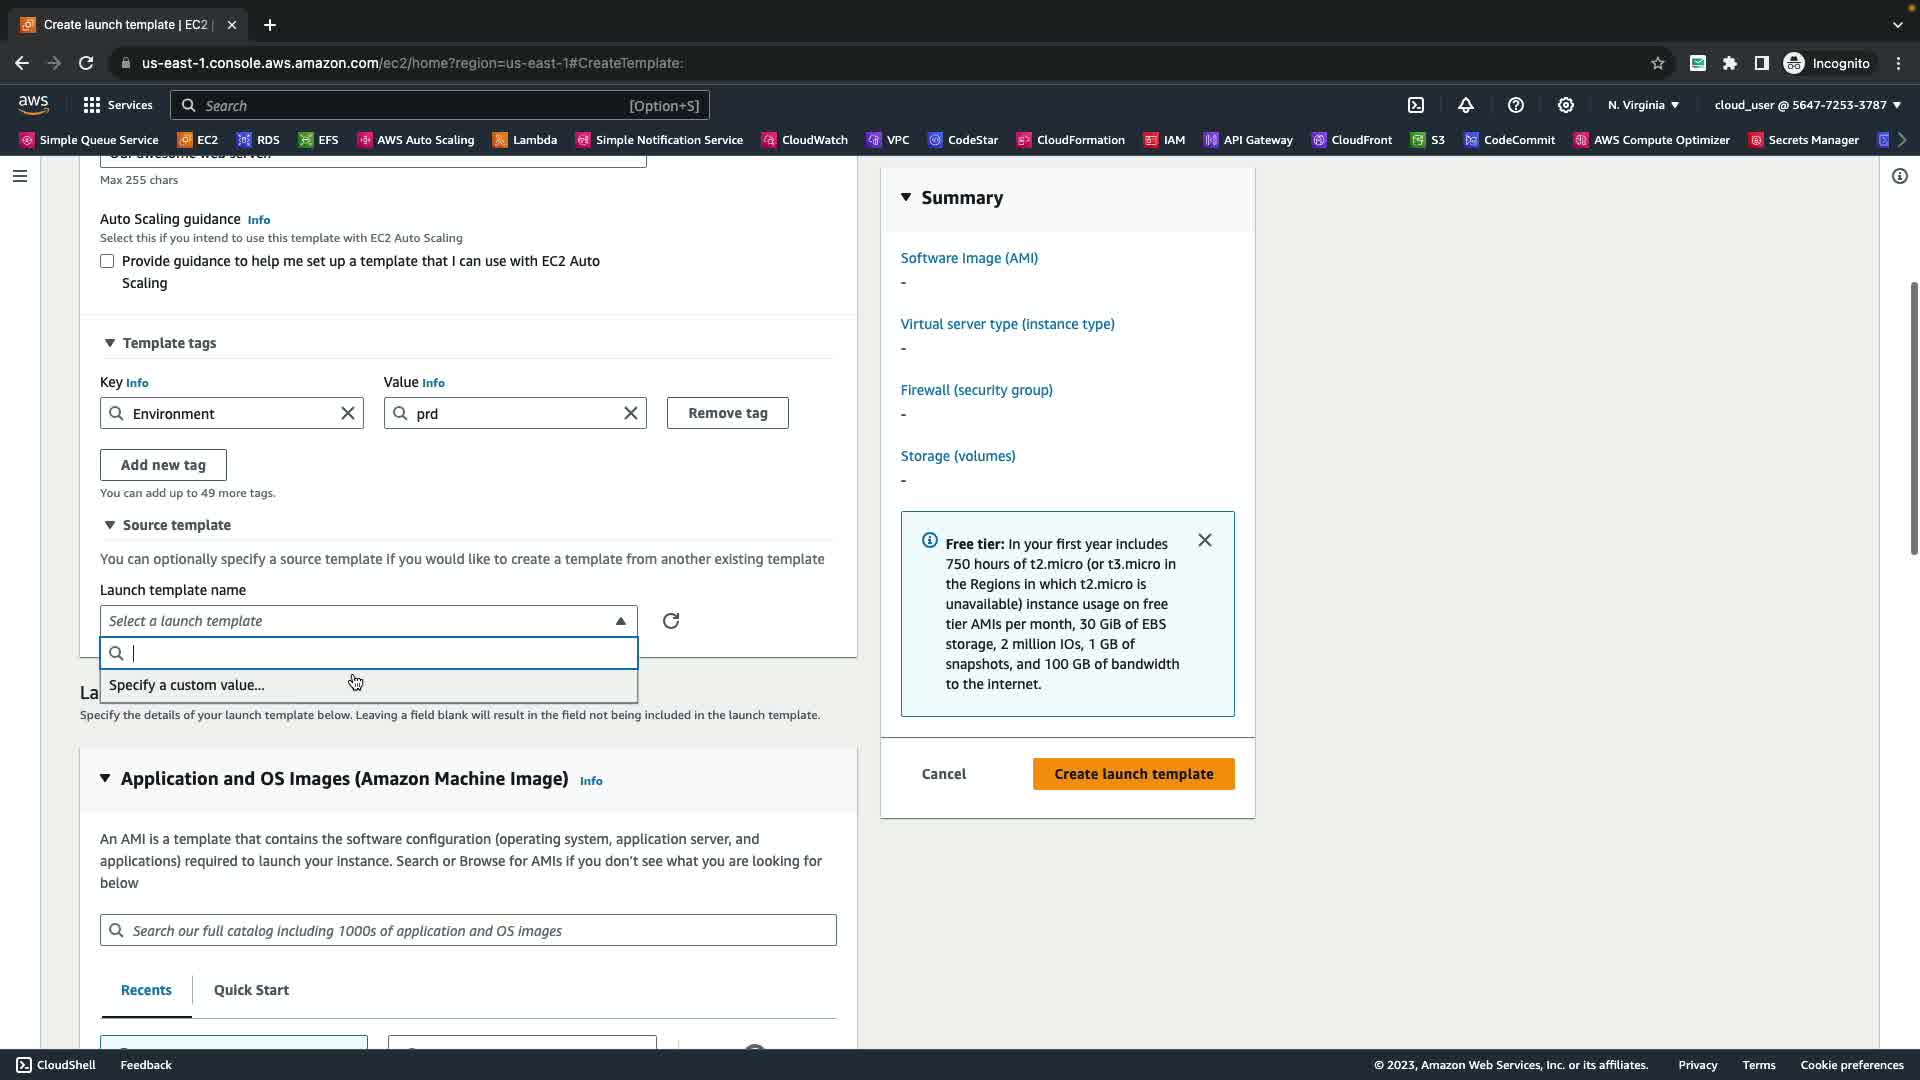Switch to the Quick Start tab
Image resolution: width=1920 pixels, height=1080 pixels.
pyautogui.click(x=251, y=990)
